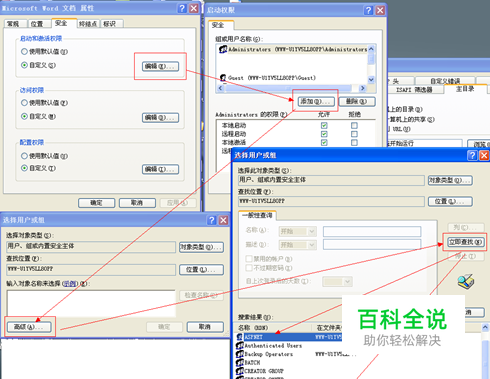Click 添加 button in 启动权限 dialog

[x=316, y=101]
